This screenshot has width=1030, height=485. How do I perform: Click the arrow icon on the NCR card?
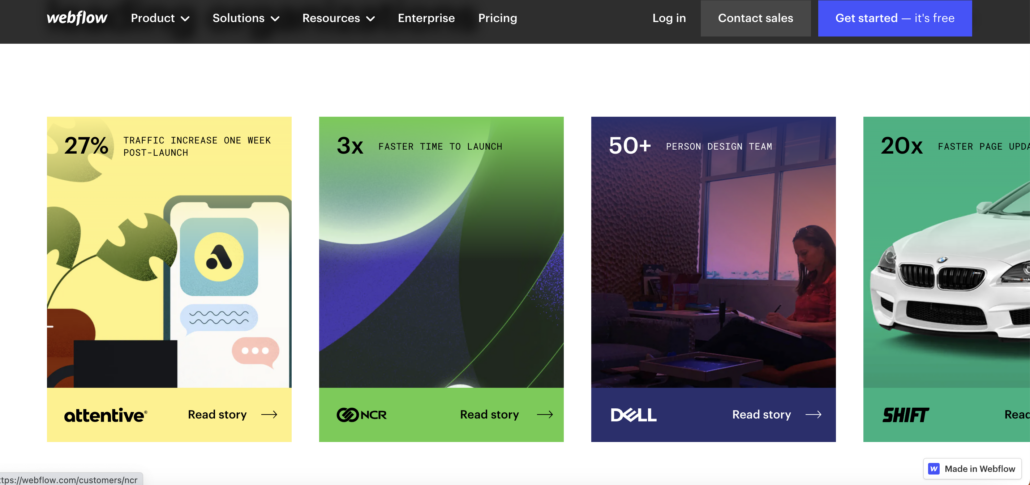click(x=545, y=415)
